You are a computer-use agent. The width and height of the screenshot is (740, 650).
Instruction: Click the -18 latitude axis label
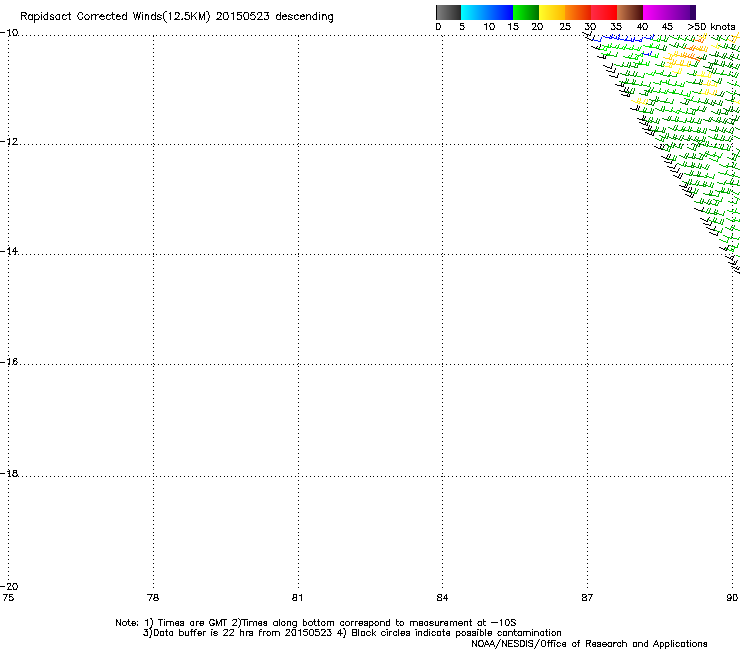(x=9, y=473)
